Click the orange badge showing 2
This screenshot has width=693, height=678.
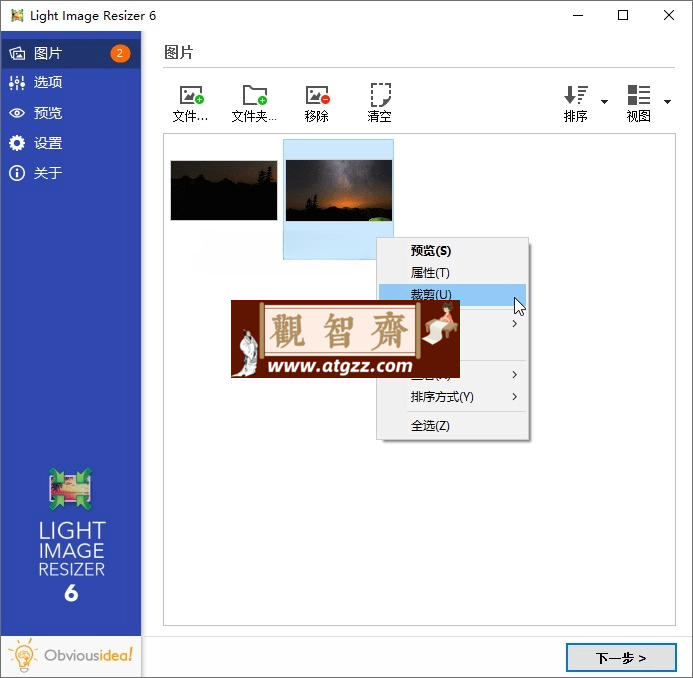120,53
